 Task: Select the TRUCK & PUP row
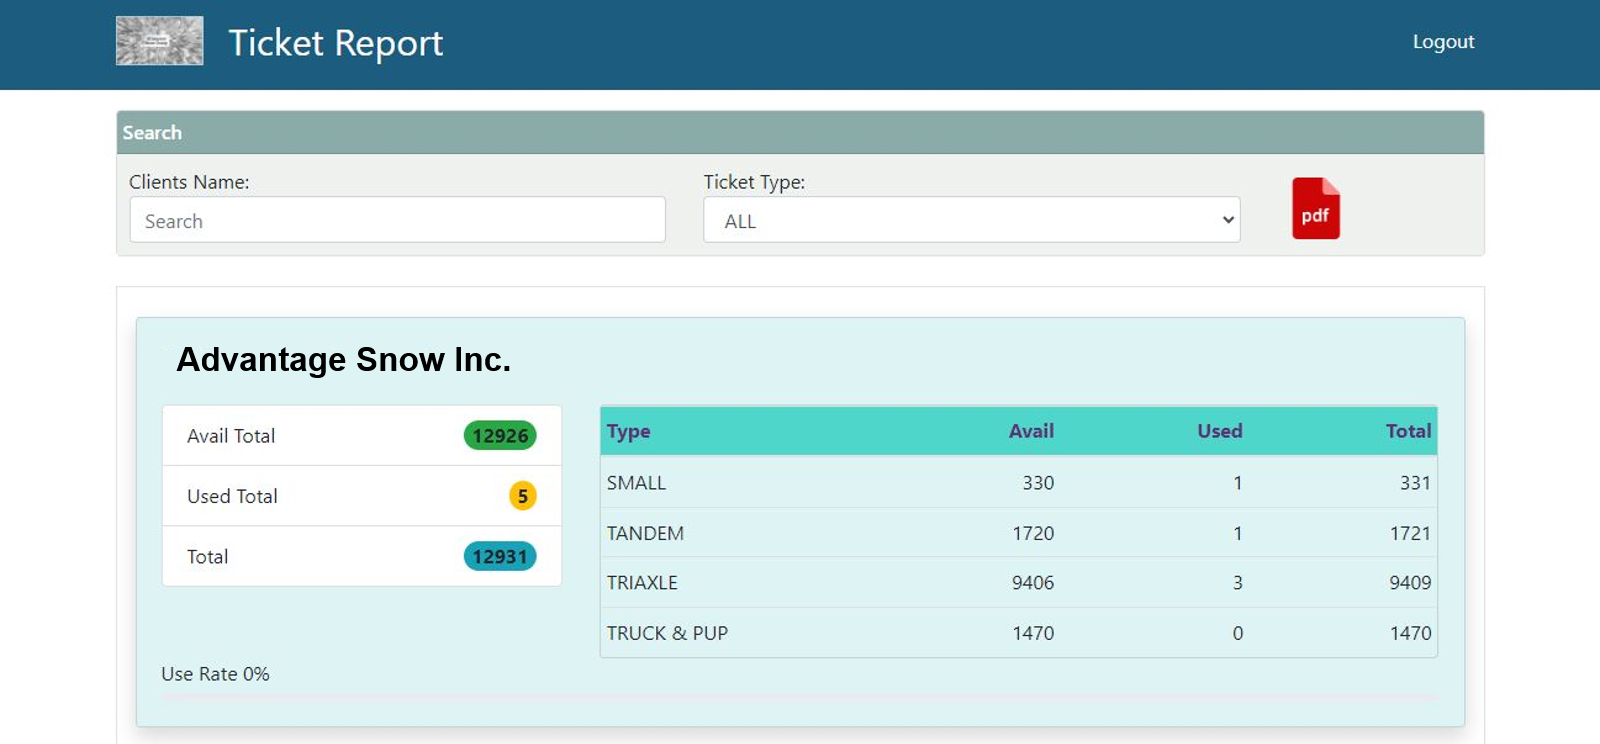tap(1018, 633)
